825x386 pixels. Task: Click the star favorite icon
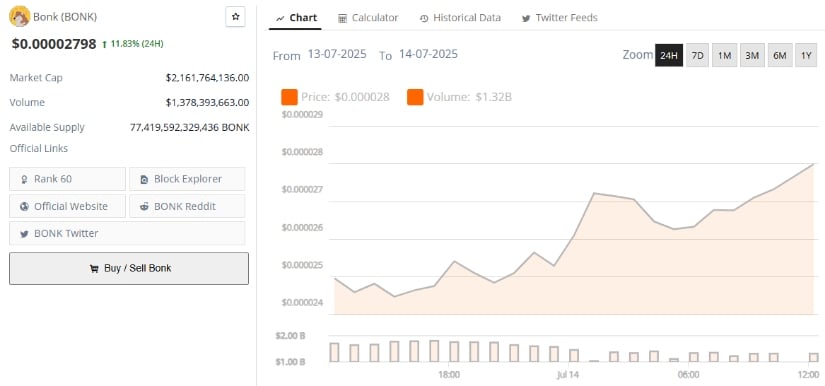pos(235,17)
